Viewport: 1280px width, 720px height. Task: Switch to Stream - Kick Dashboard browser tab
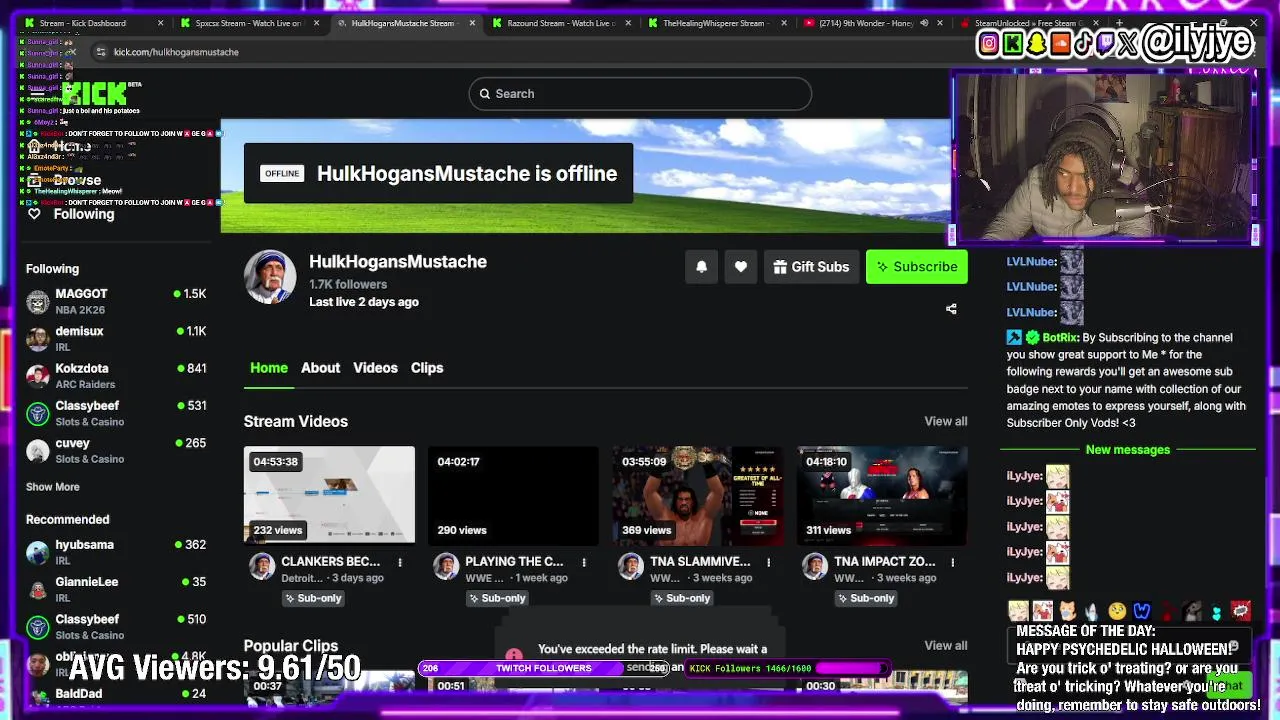pos(92,23)
